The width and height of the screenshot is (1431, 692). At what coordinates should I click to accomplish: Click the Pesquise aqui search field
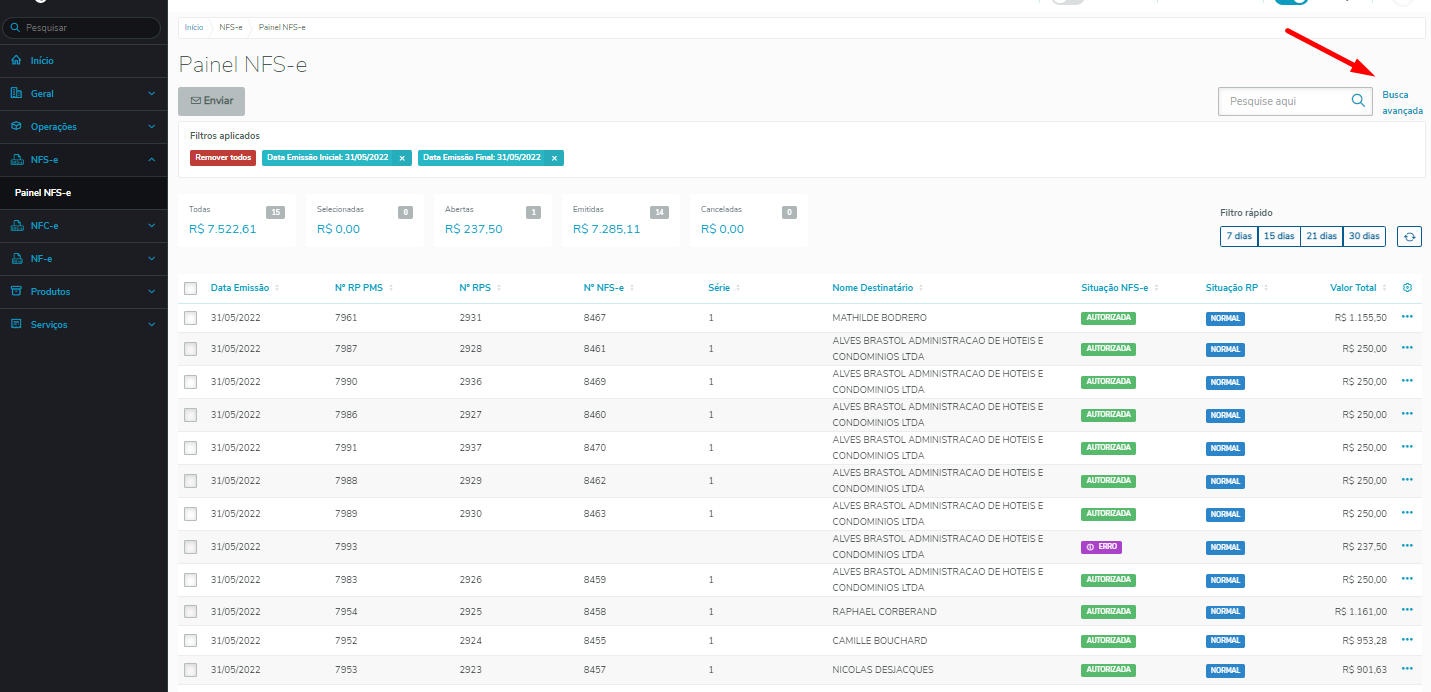tap(1283, 101)
